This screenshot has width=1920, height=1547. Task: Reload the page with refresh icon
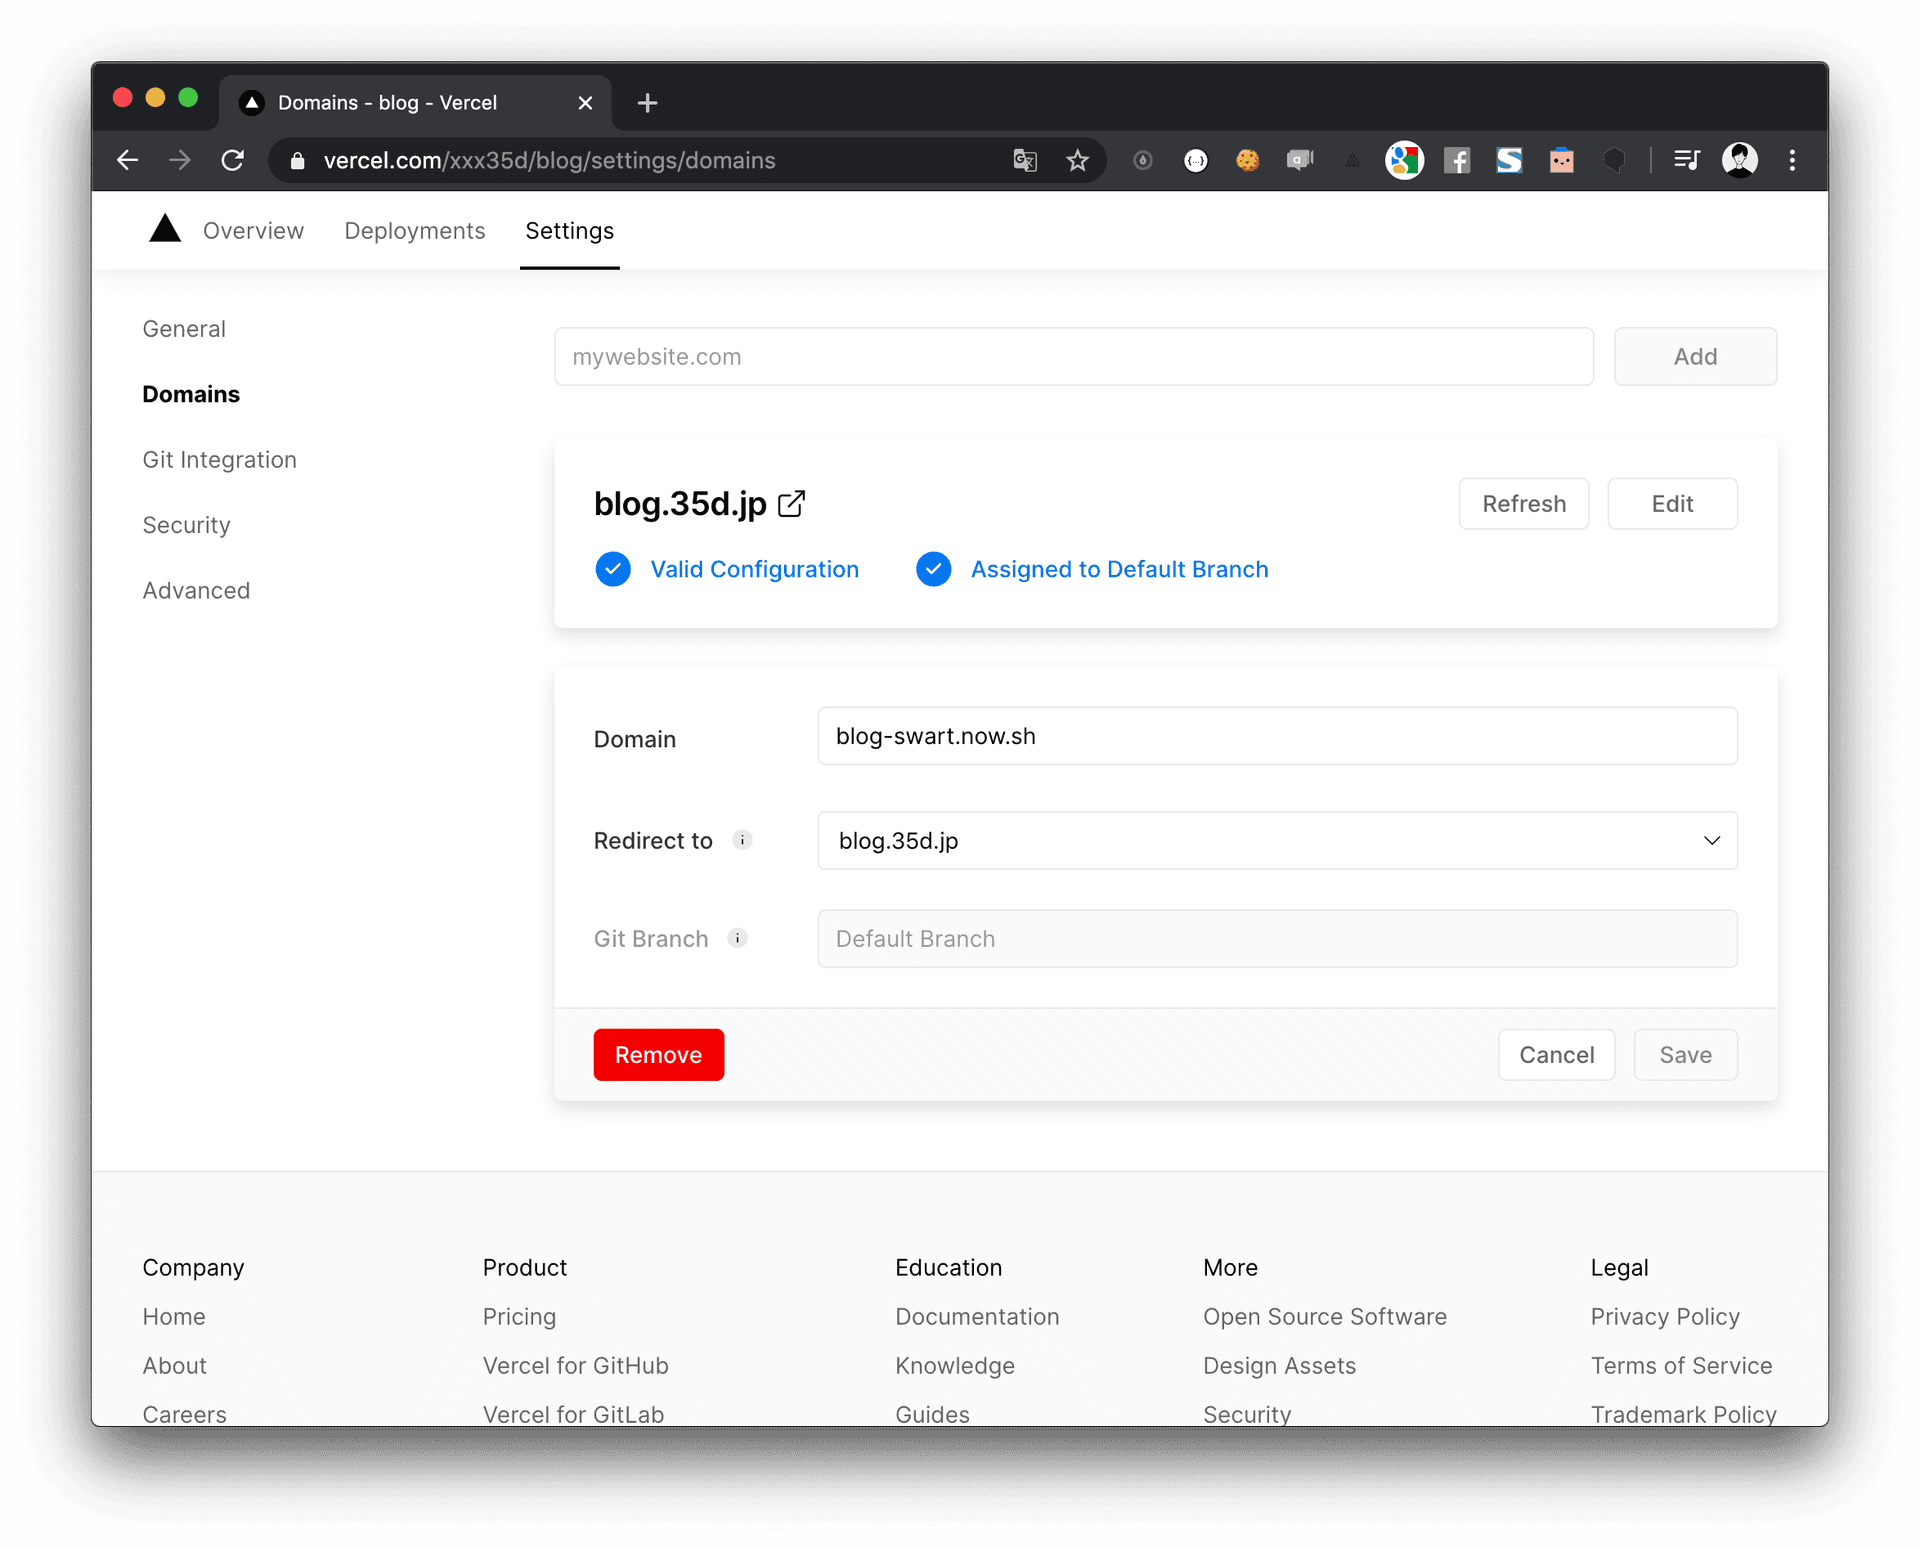[x=233, y=160]
